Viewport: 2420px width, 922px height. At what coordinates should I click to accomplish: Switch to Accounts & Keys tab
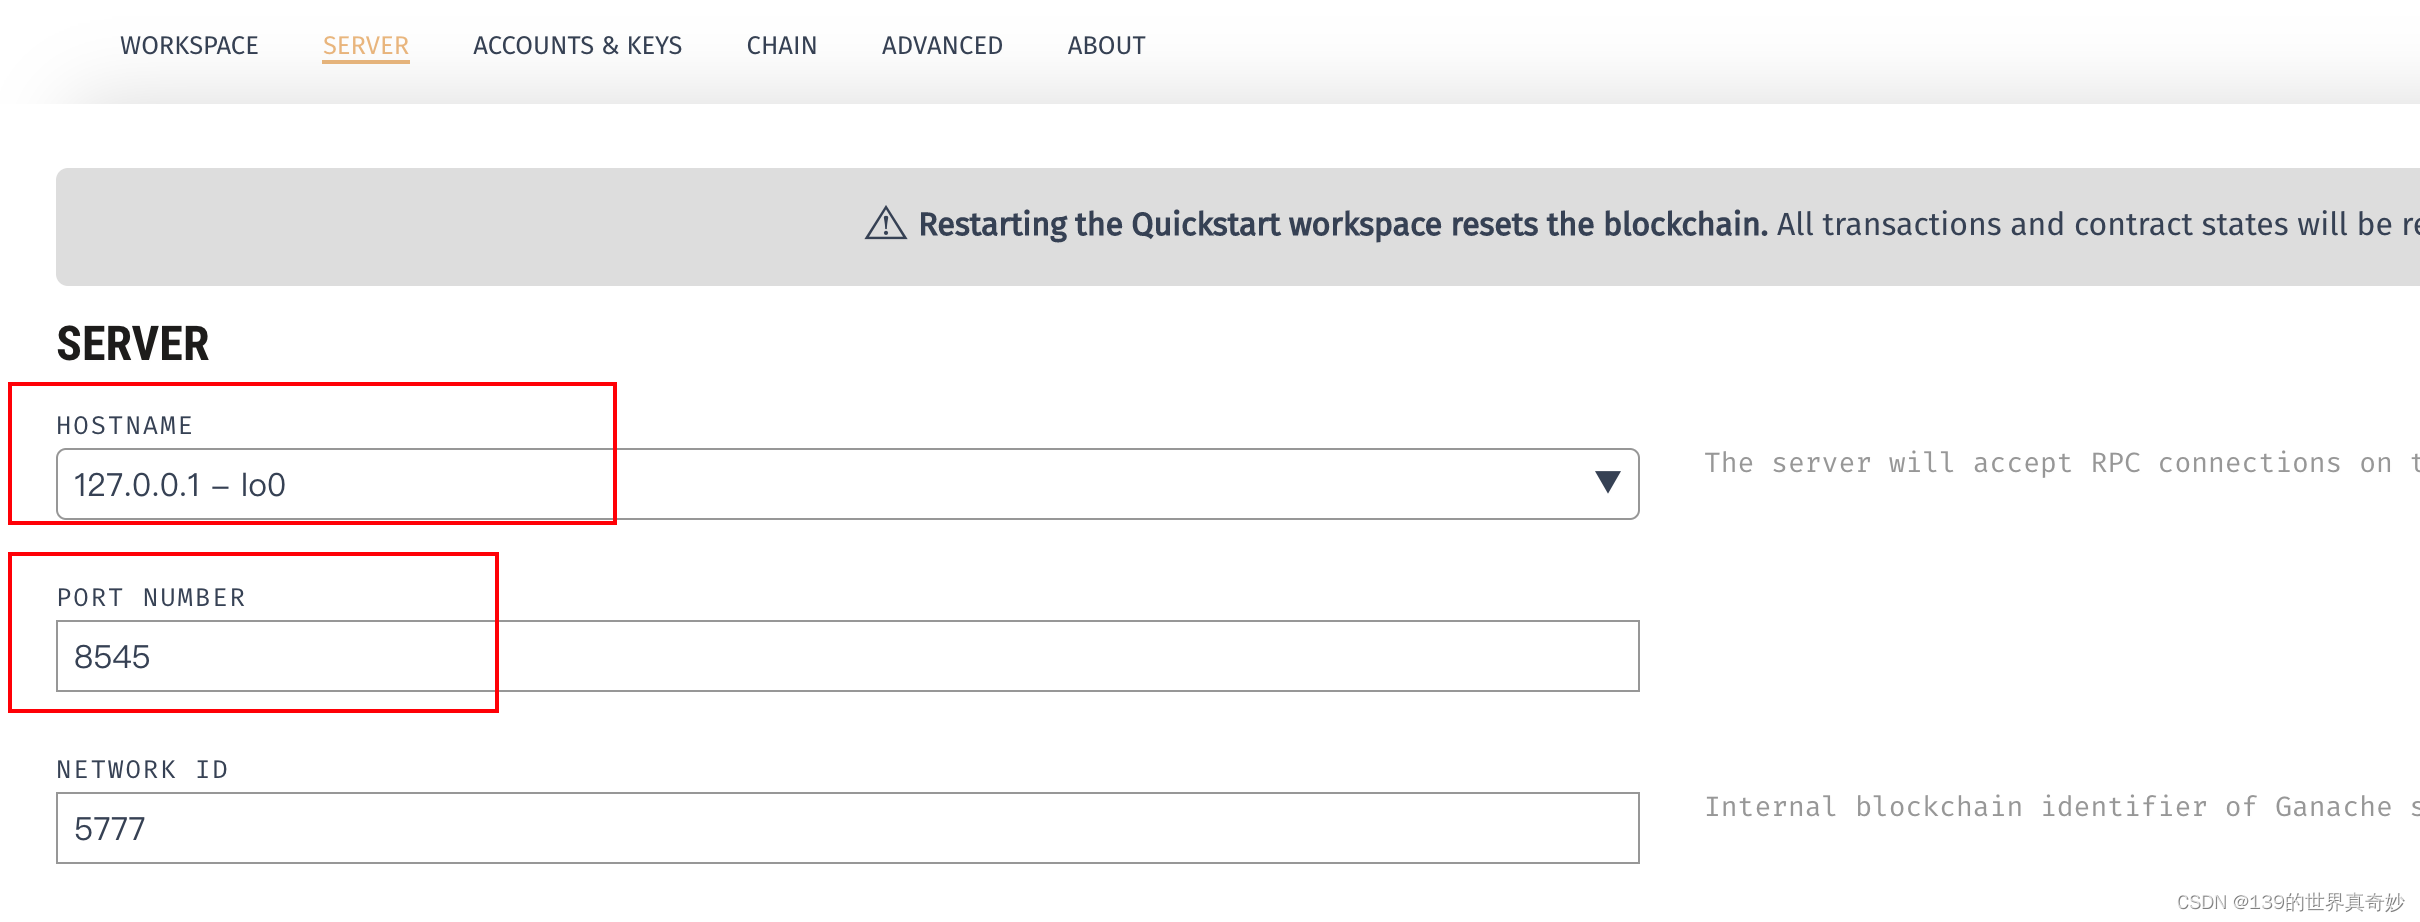[x=578, y=46]
